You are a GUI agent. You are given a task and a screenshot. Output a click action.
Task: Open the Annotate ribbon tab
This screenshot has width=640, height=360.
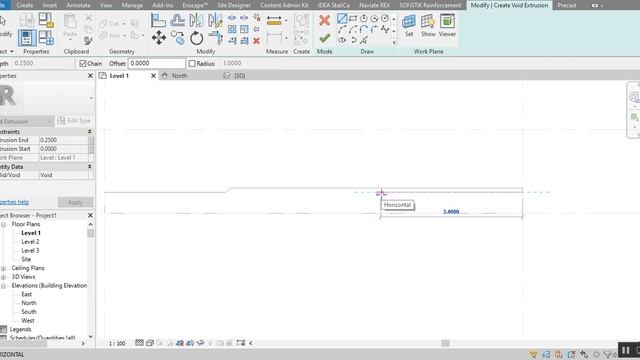click(x=78, y=5)
